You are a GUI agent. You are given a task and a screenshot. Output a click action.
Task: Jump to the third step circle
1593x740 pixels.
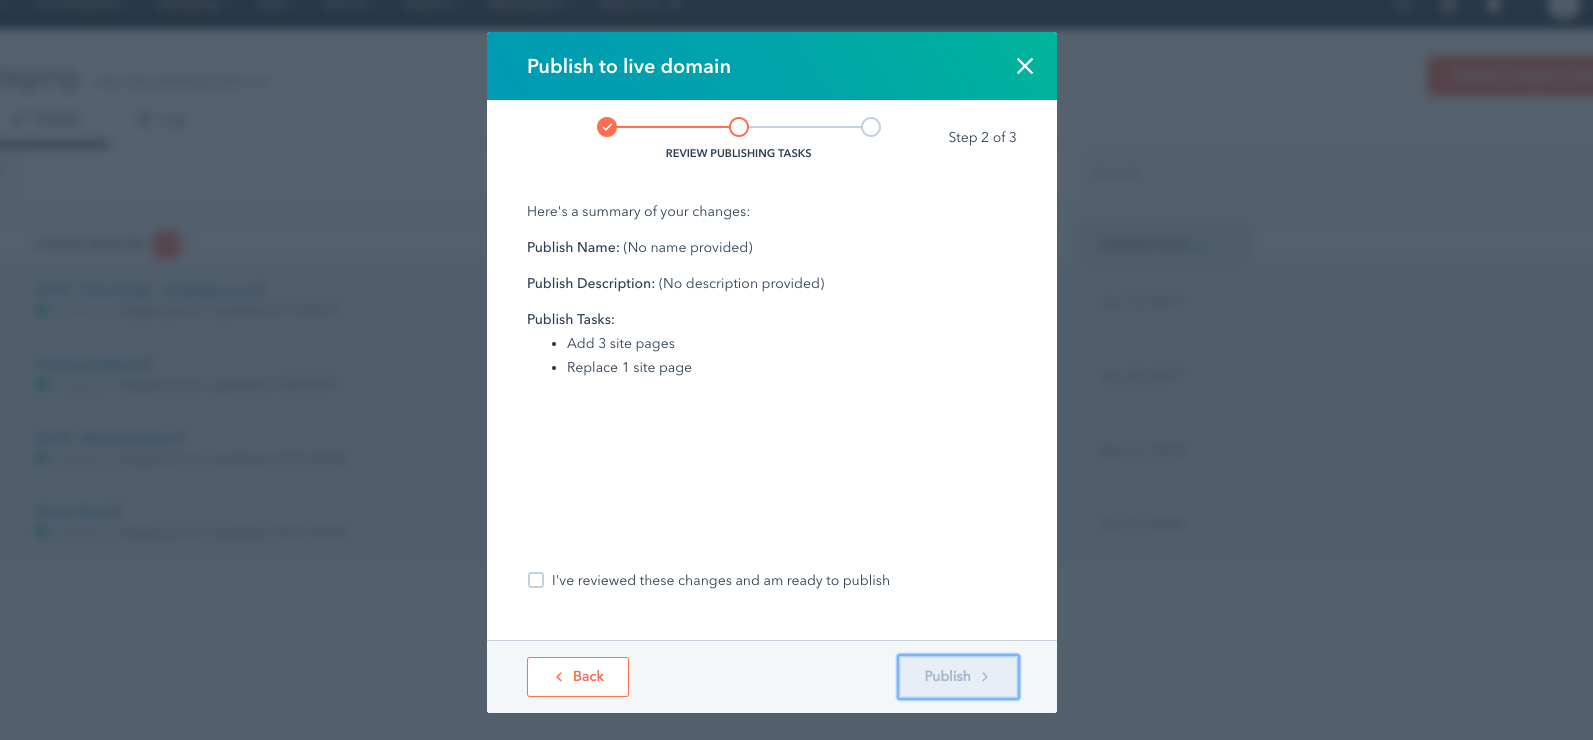tap(871, 127)
